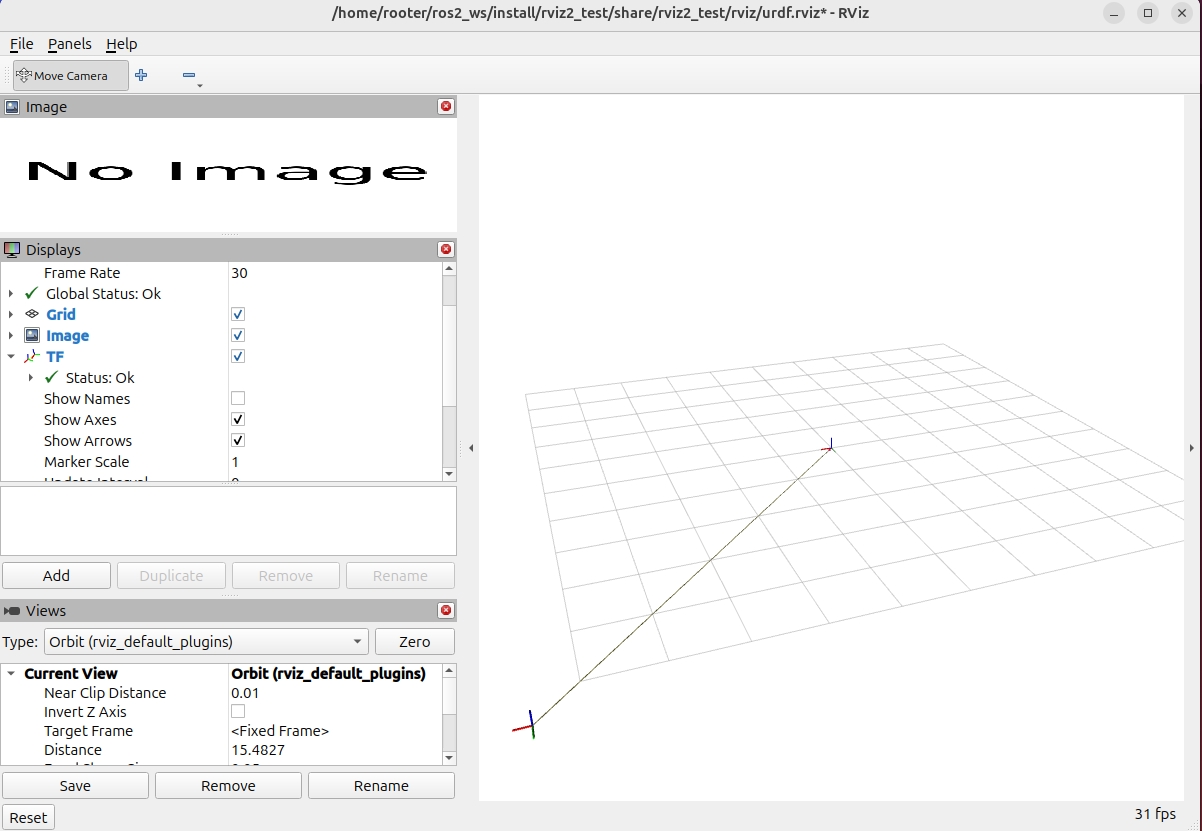This screenshot has width=1202, height=831.
Task: Close the Image panel
Action: (x=446, y=107)
